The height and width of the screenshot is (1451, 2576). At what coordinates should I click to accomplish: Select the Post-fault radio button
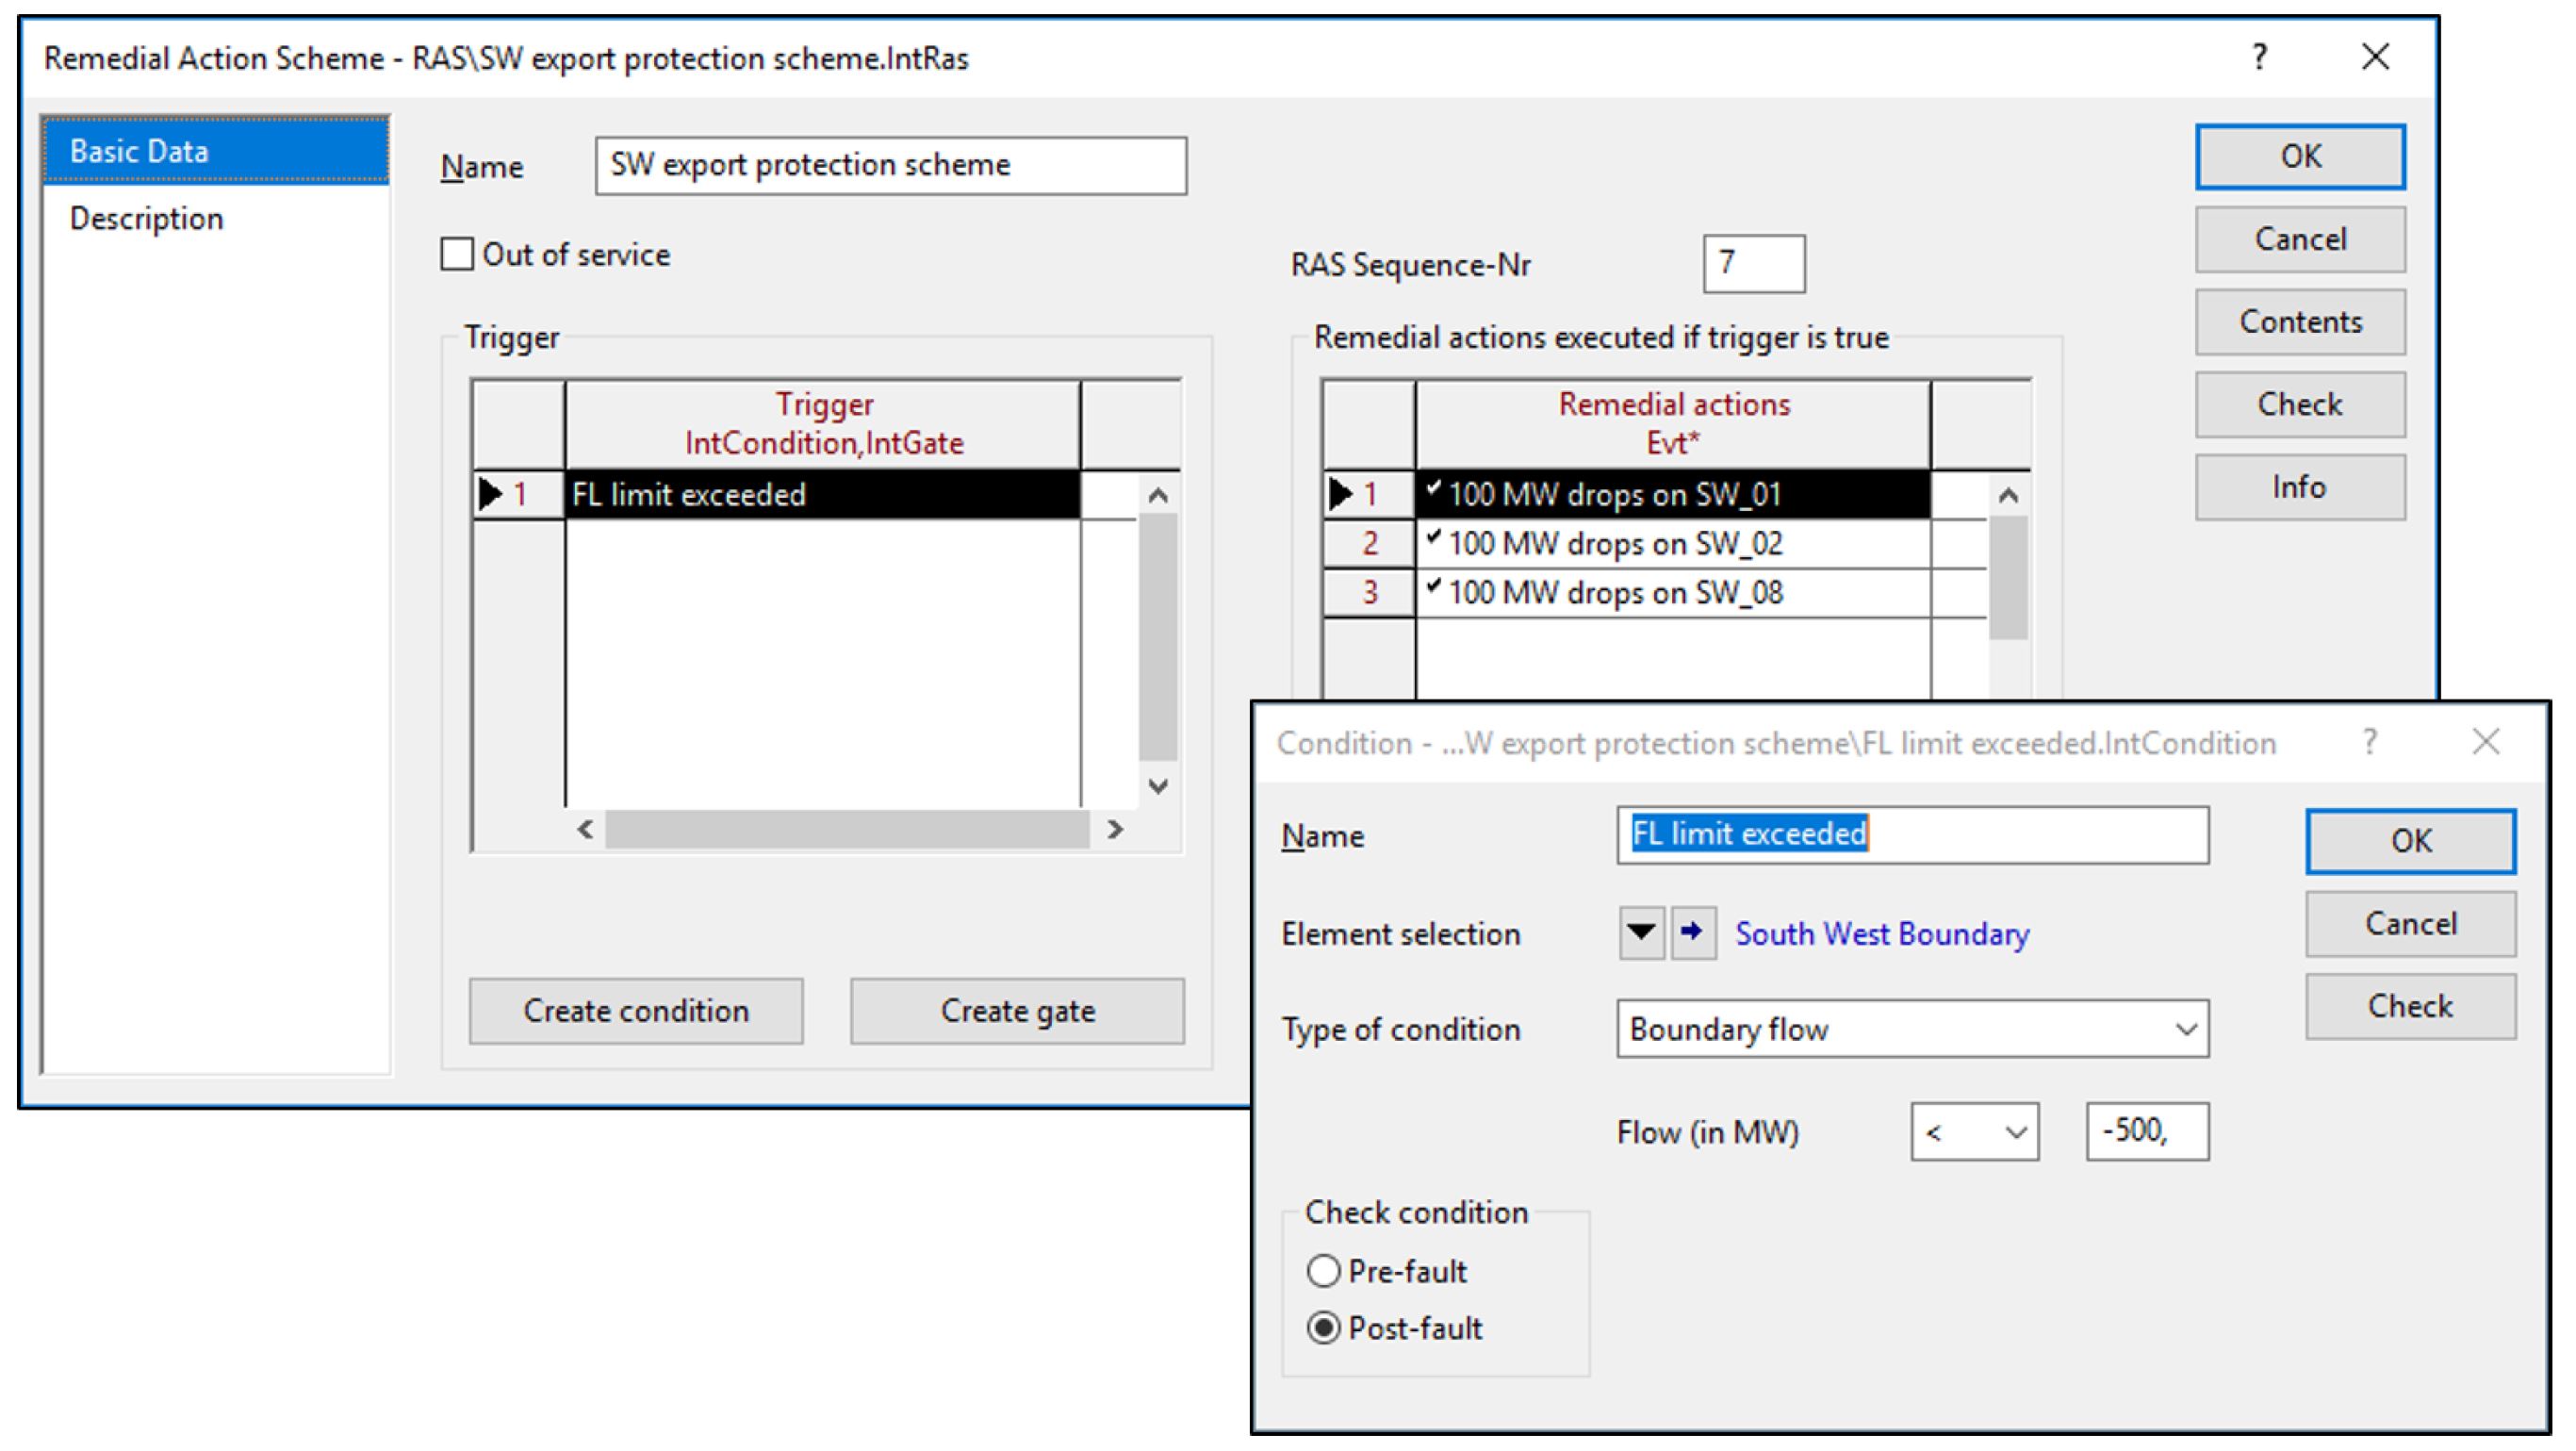tap(1323, 1328)
